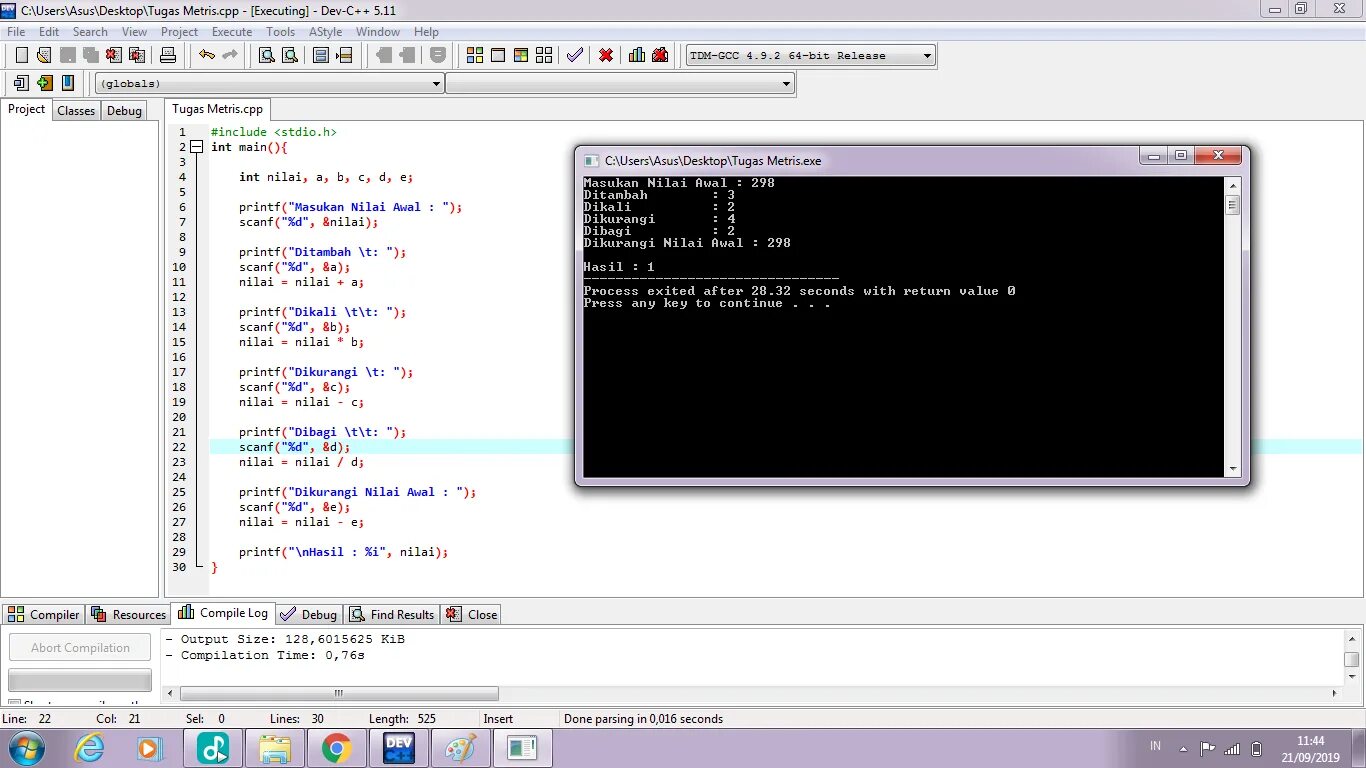Open Google Chrome from the taskbar
This screenshot has height=768, width=1366.
336,748
